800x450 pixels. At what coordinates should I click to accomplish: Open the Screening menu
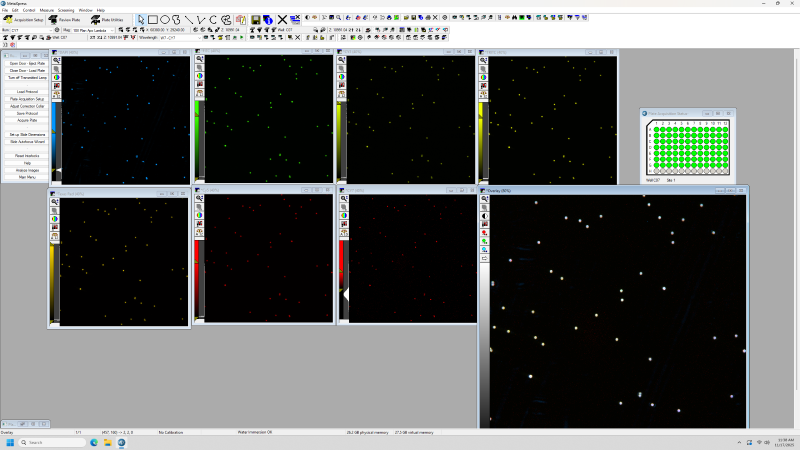(65, 10)
